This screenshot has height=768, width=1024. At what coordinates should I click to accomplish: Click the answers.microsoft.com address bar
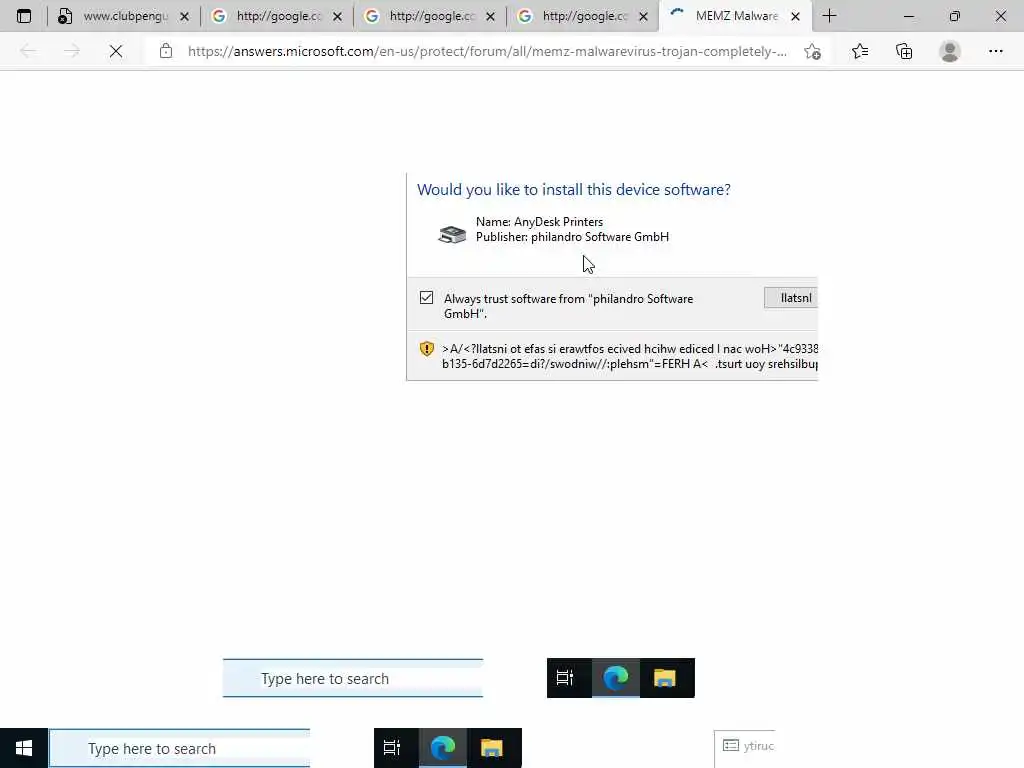pyautogui.click(x=487, y=51)
